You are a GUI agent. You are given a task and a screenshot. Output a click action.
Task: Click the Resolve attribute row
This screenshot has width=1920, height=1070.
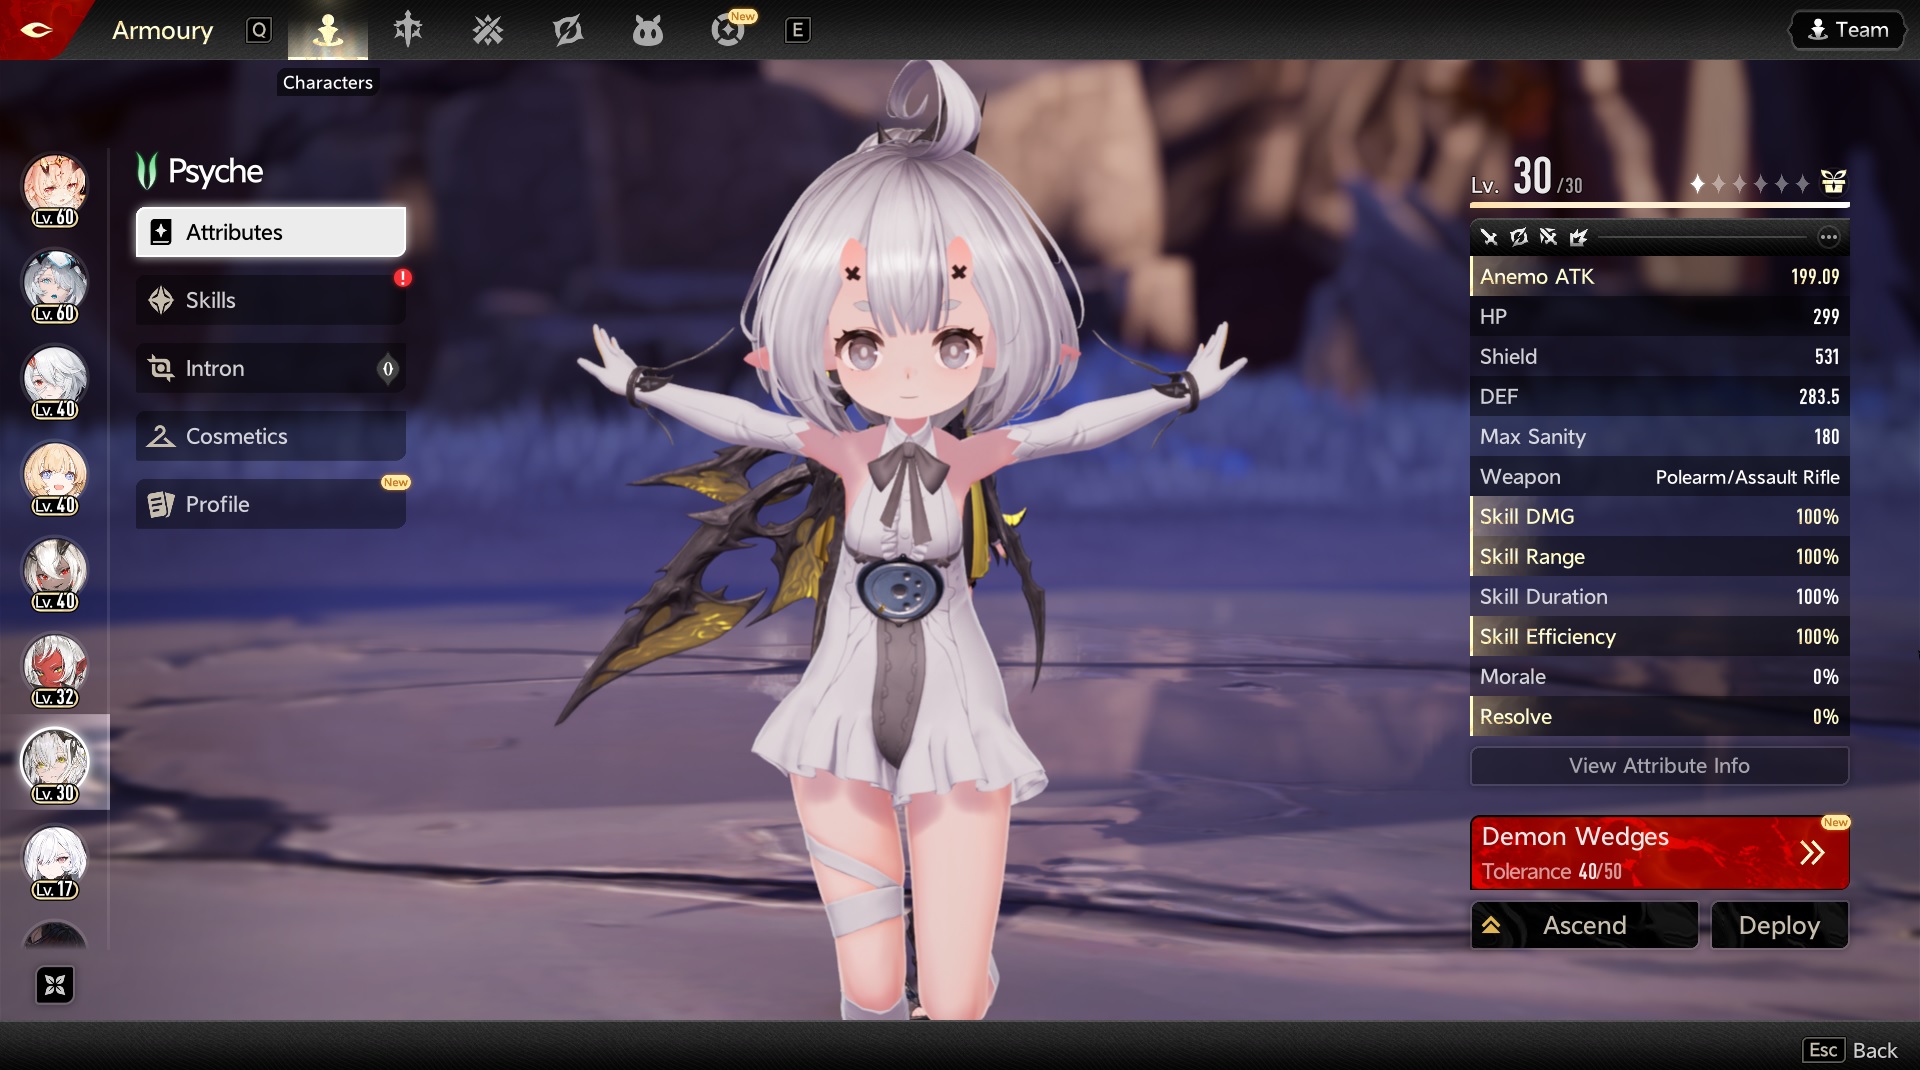1660,716
